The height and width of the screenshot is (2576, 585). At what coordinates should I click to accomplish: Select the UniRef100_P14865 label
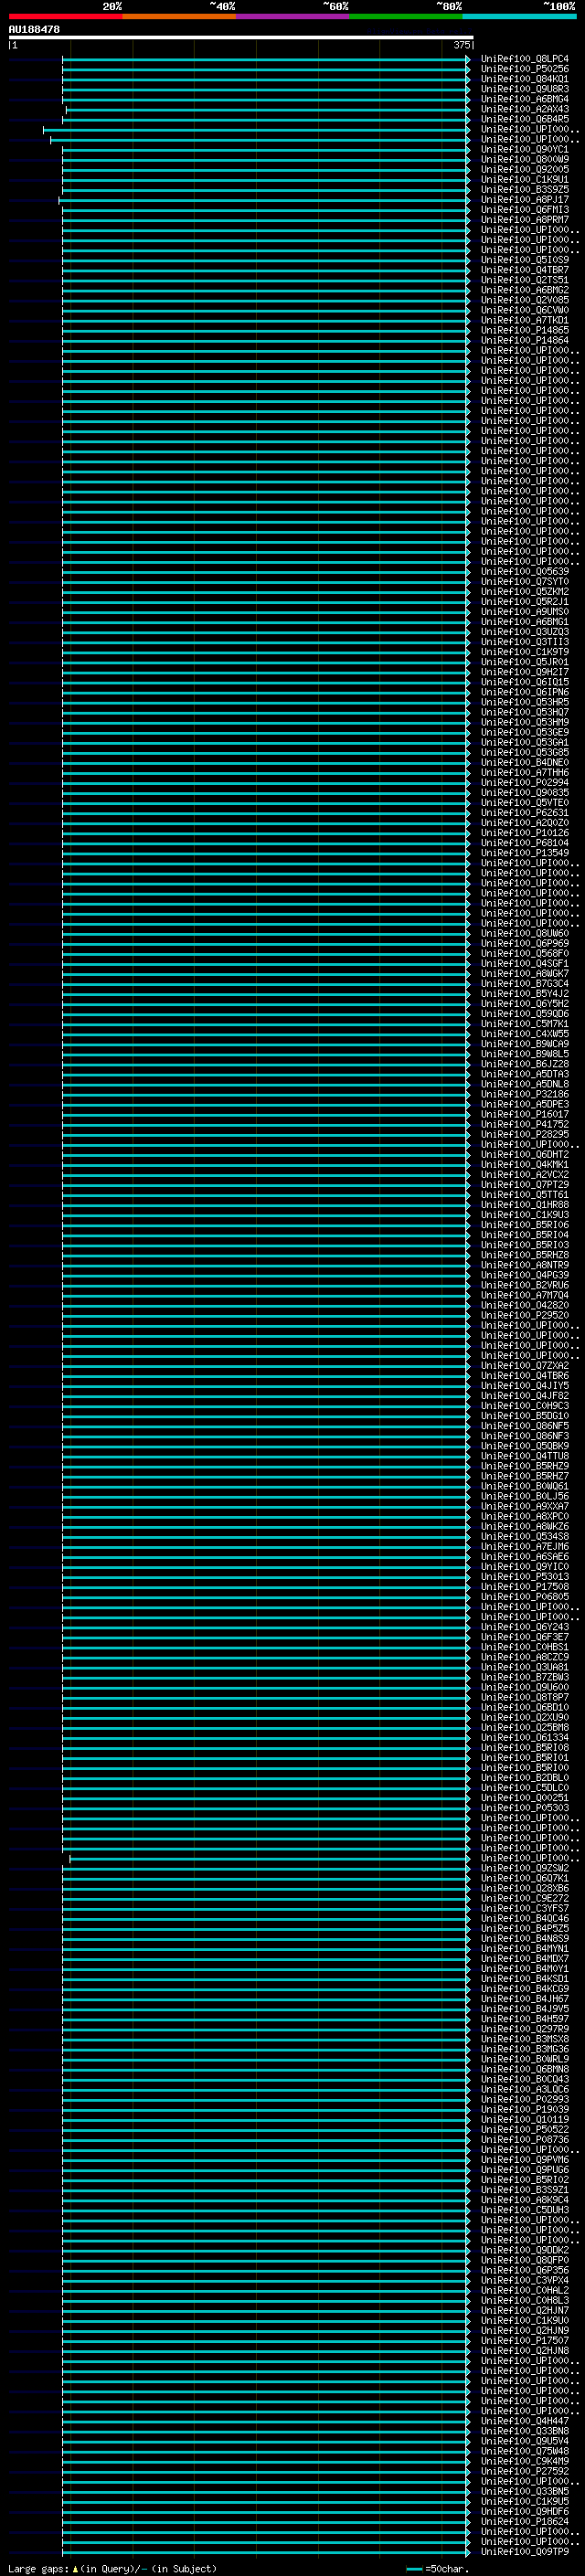click(x=525, y=330)
